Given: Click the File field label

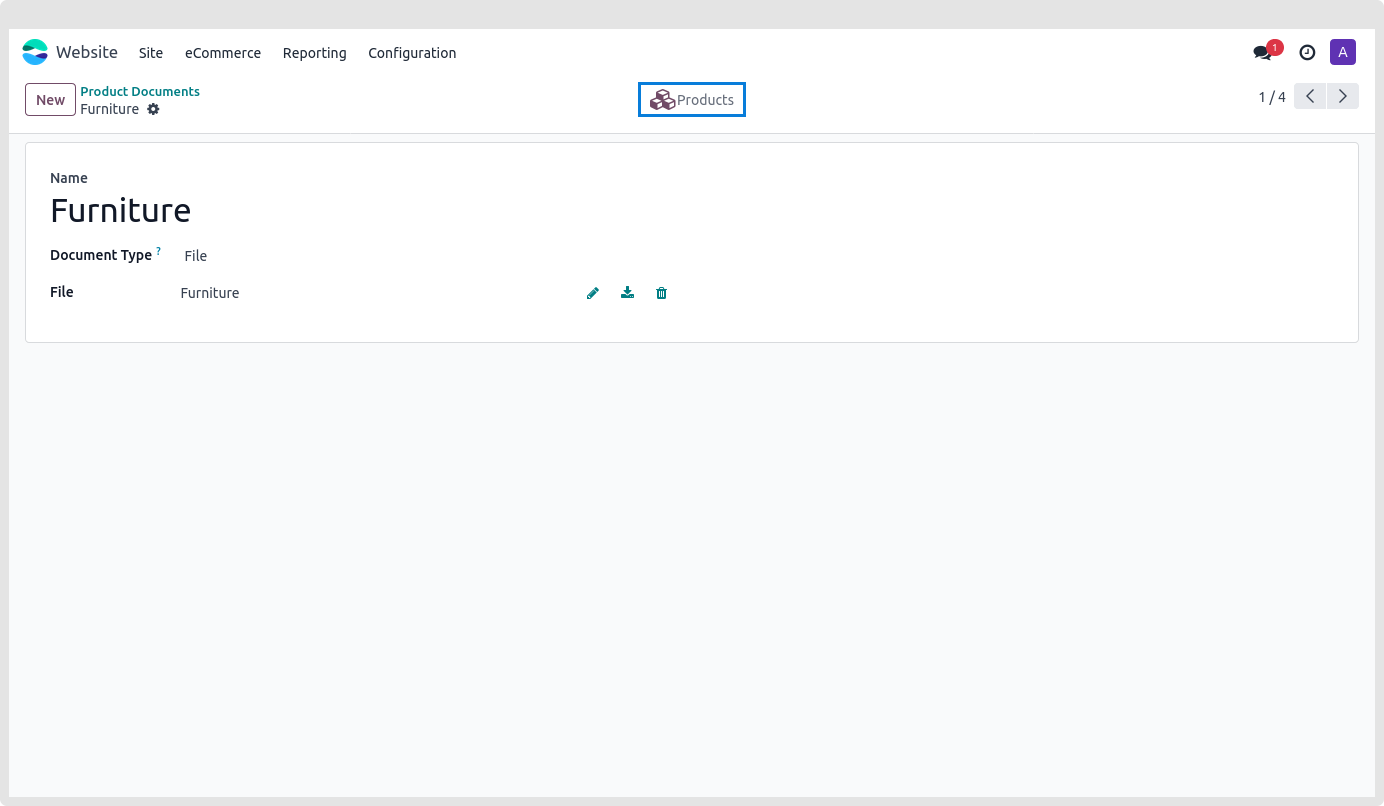Looking at the screenshot, I should 62,292.
